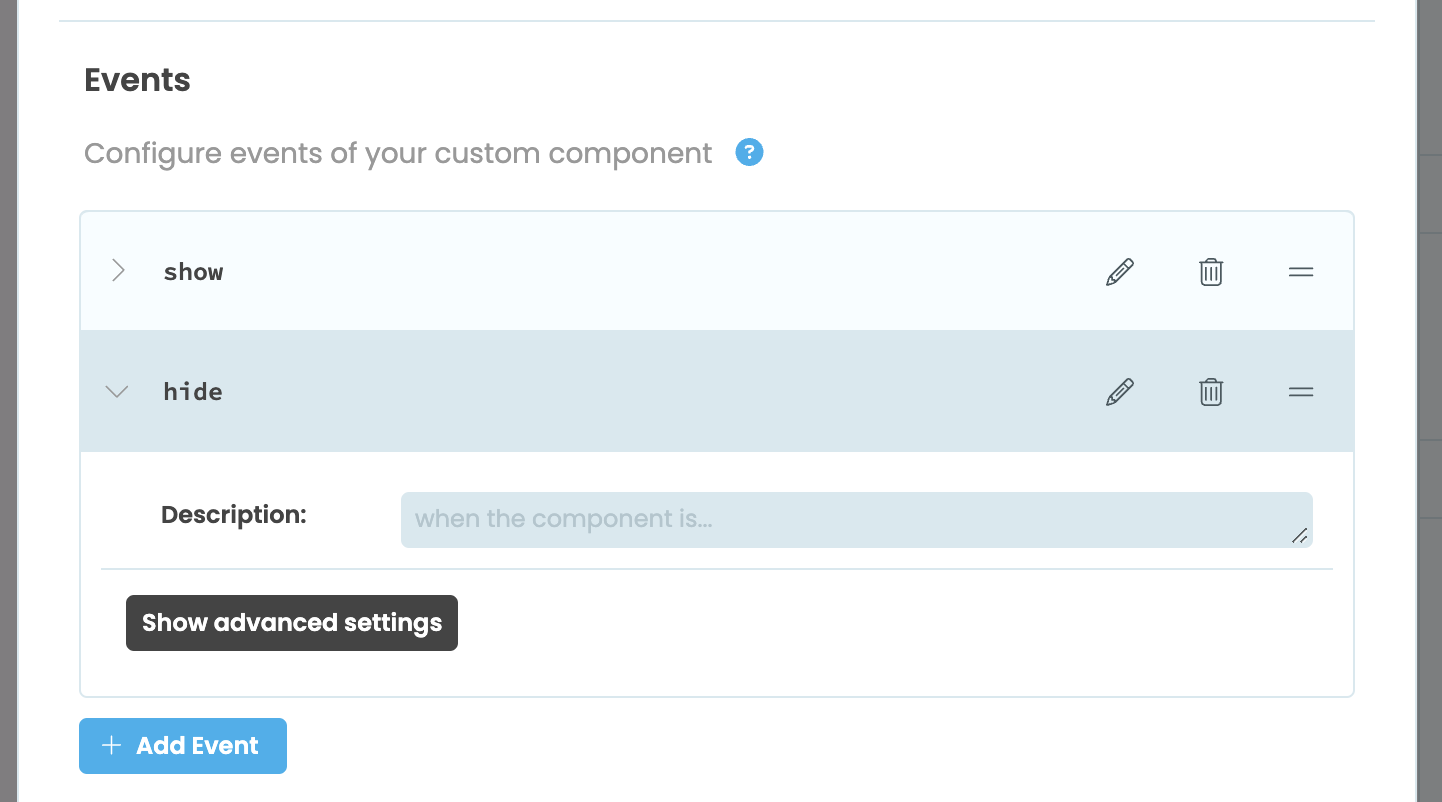Delete the show event via trash icon
This screenshot has height=802, width=1442.
point(1211,272)
